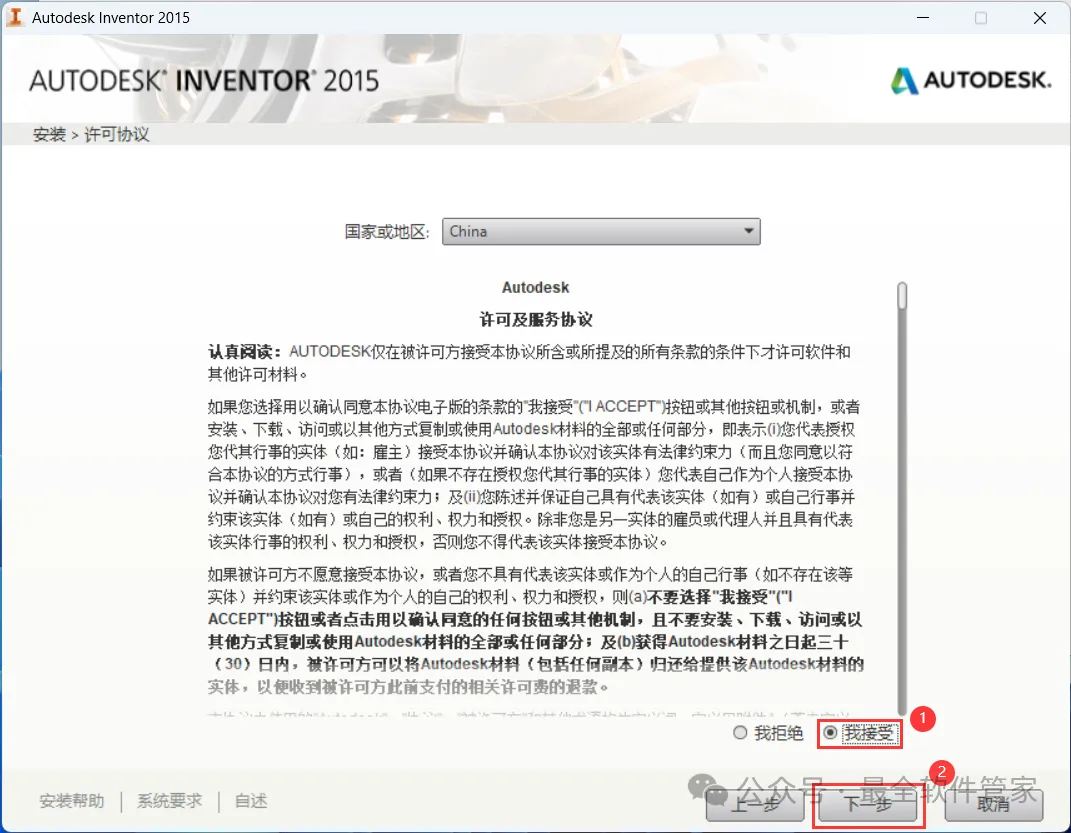This screenshot has height=833, width=1071.
Task: Click the 取消 (Cancel) button
Action: pyautogui.click(x=993, y=804)
